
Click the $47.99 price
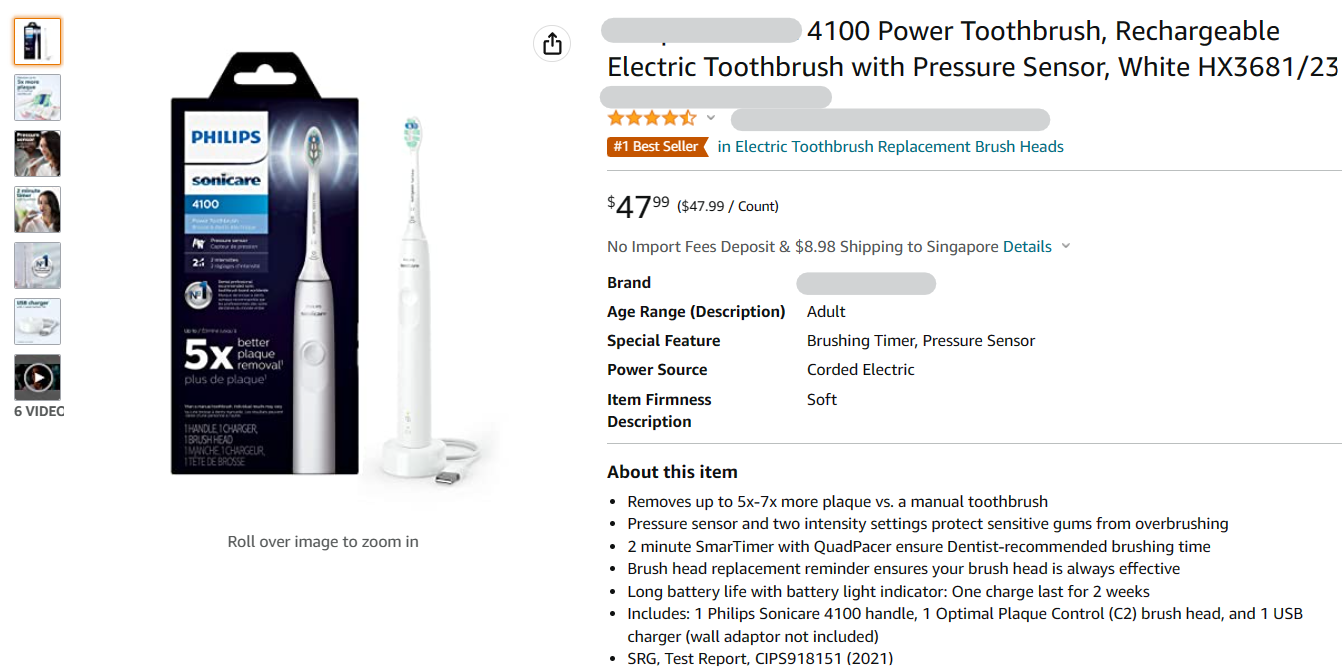(x=639, y=206)
